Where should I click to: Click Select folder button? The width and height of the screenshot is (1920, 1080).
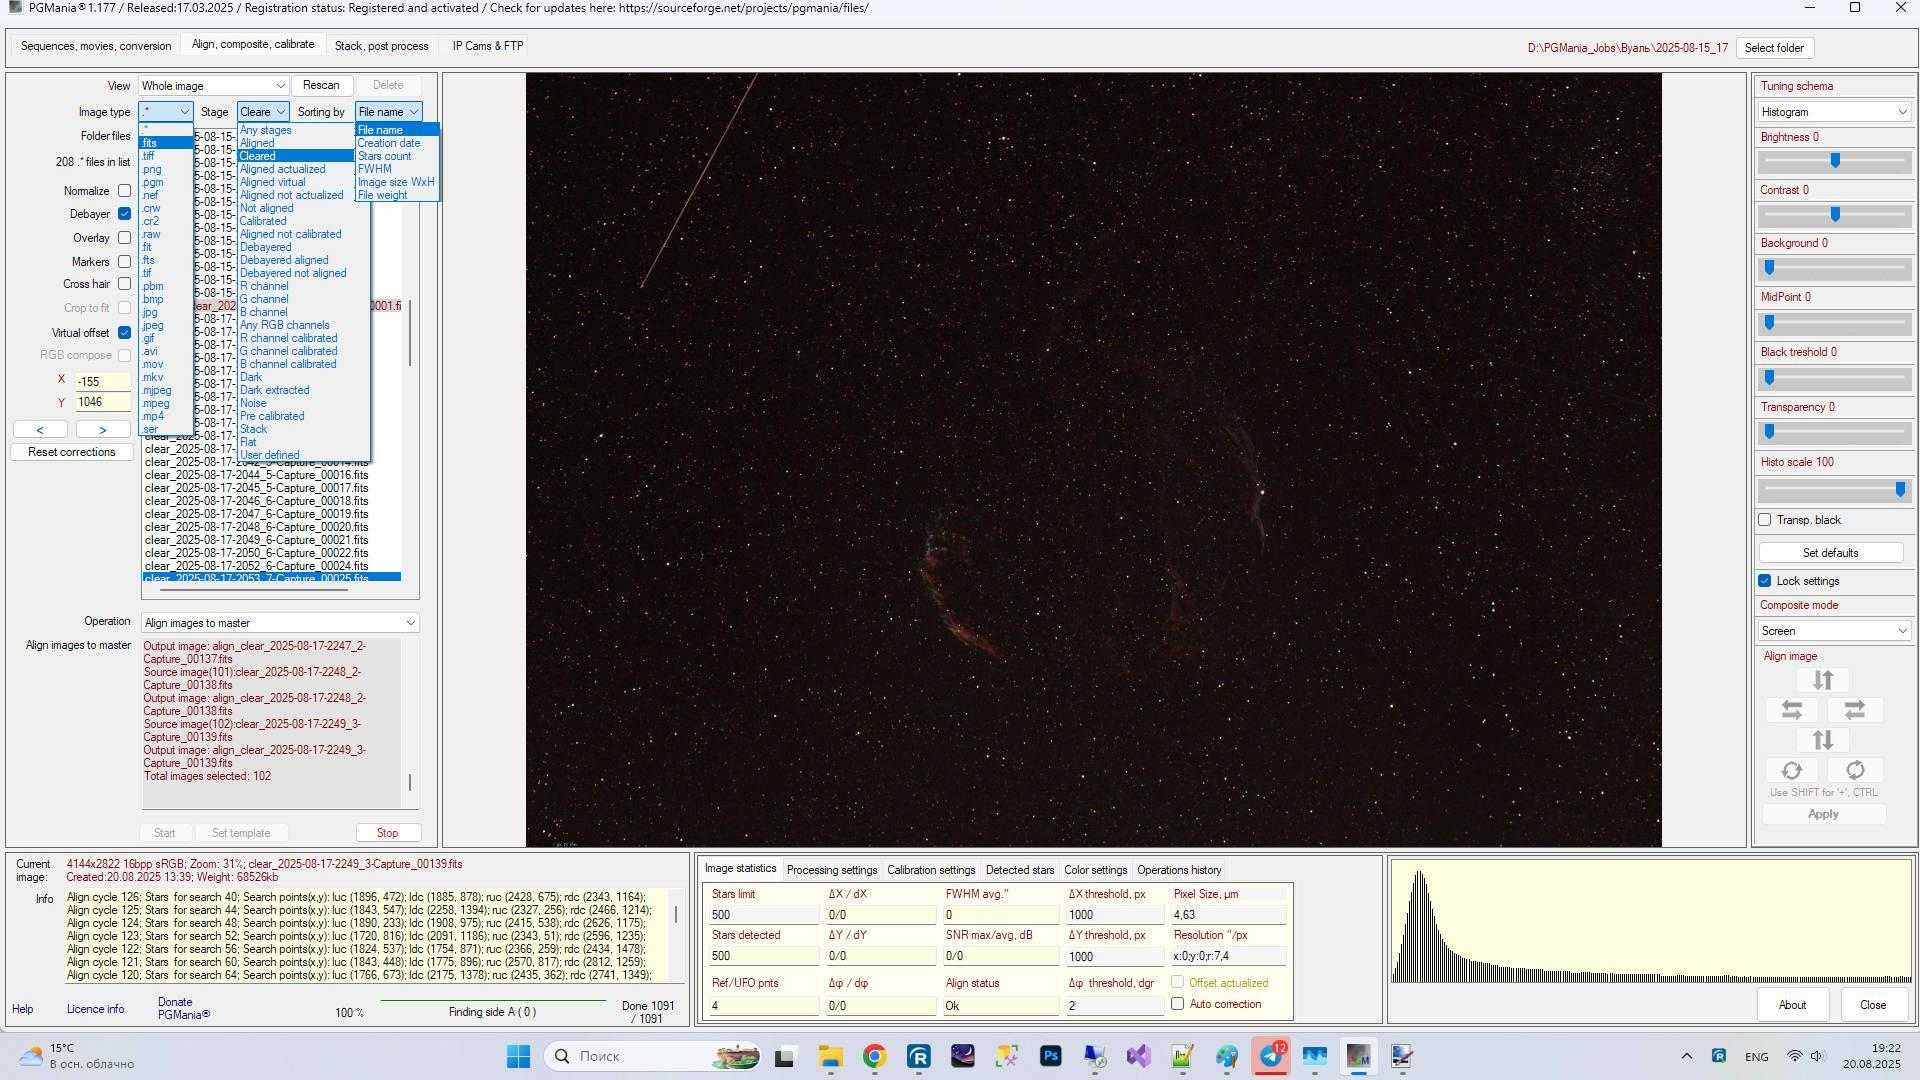coord(1774,48)
